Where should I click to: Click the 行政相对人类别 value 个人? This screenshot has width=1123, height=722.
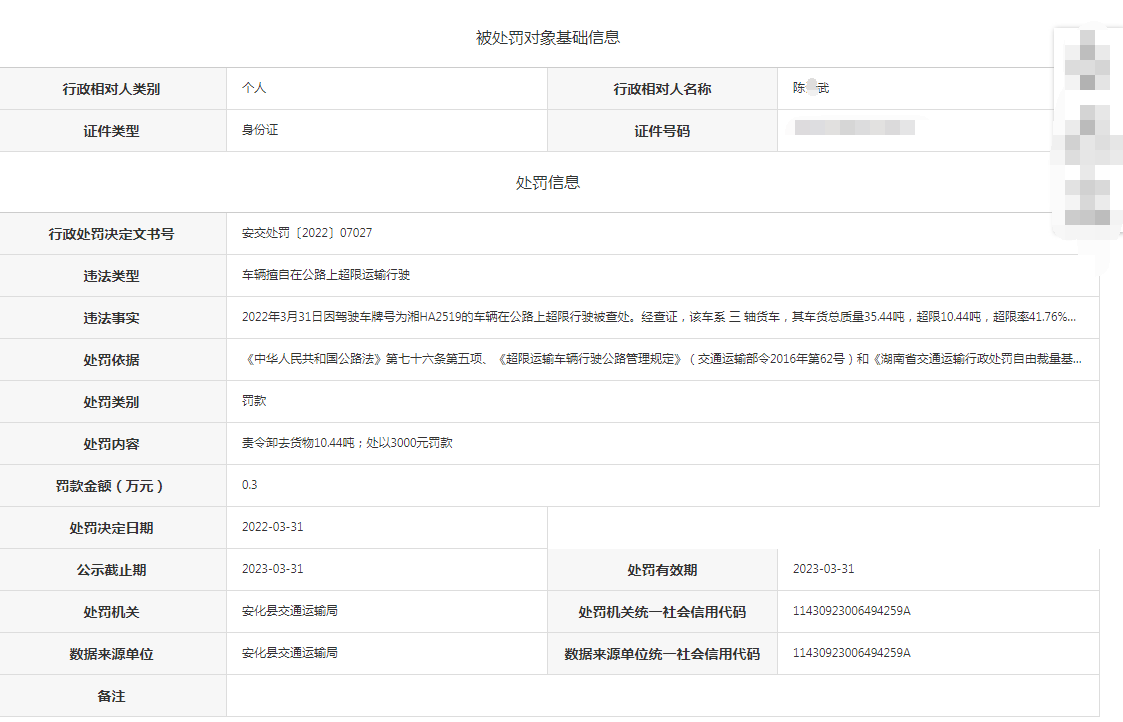pyautogui.click(x=254, y=88)
